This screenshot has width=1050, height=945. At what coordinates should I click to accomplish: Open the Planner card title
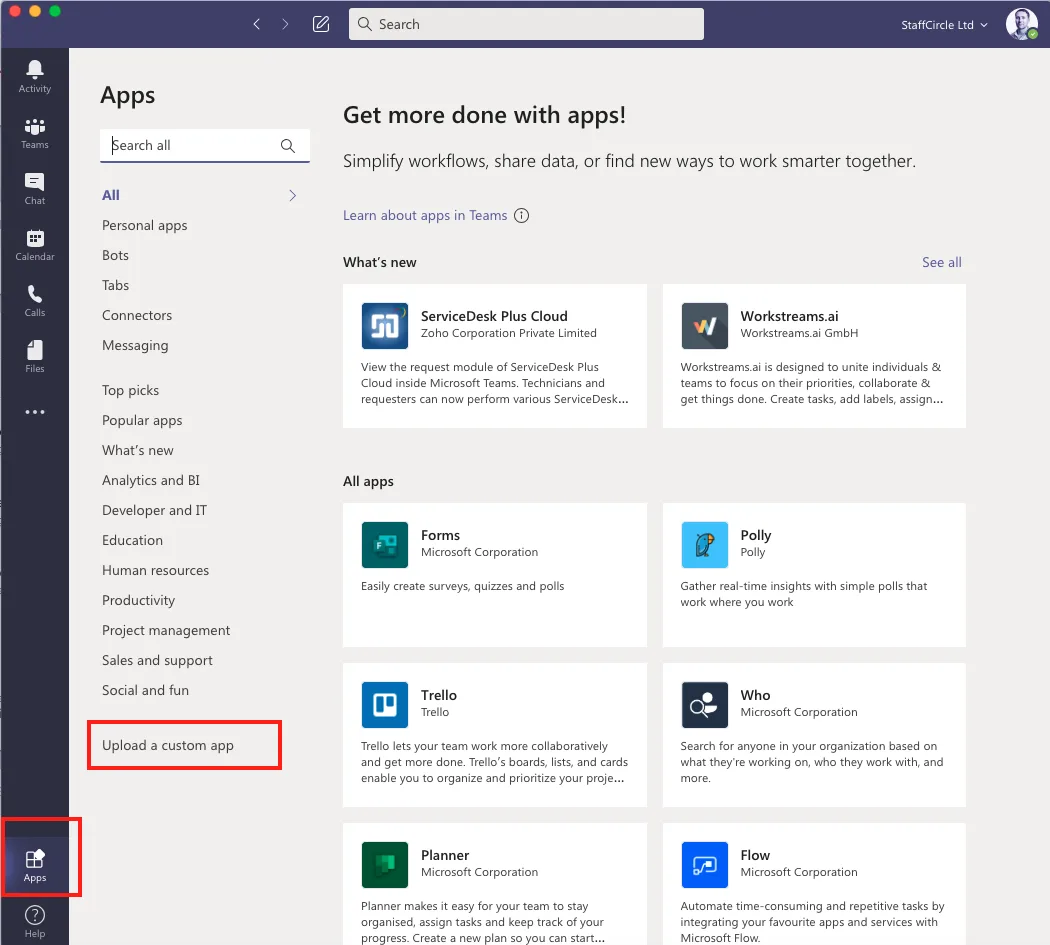(x=445, y=855)
